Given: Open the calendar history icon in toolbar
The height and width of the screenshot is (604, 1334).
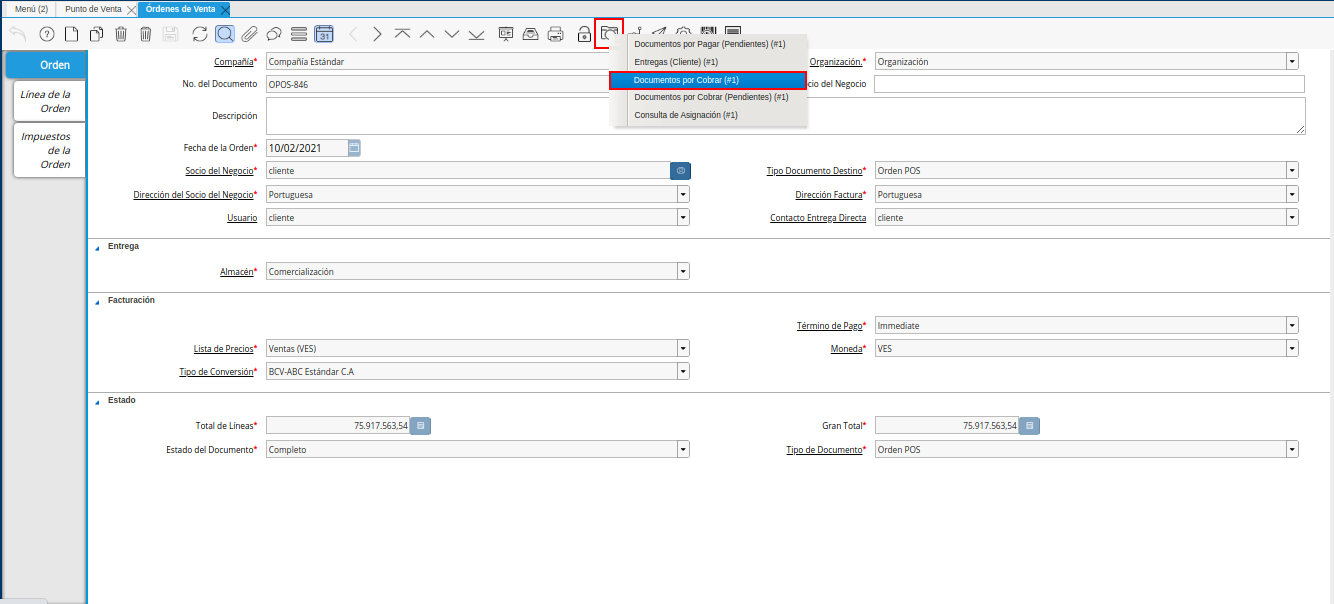Looking at the screenshot, I should point(324,34).
